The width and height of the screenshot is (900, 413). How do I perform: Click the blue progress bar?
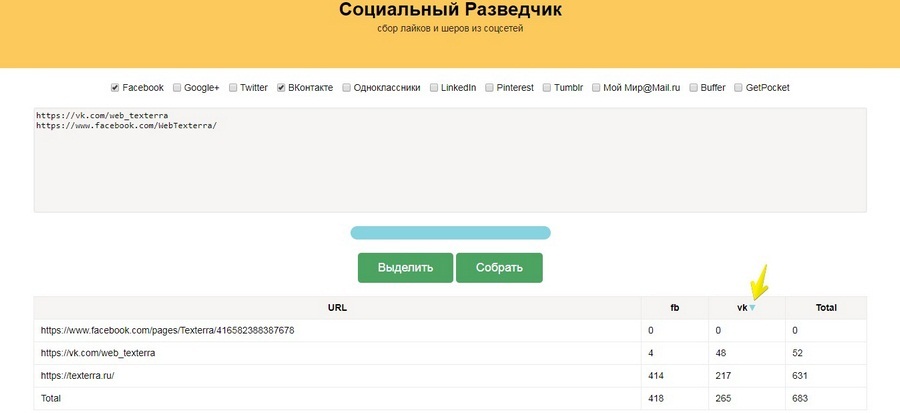click(x=451, y=232)
